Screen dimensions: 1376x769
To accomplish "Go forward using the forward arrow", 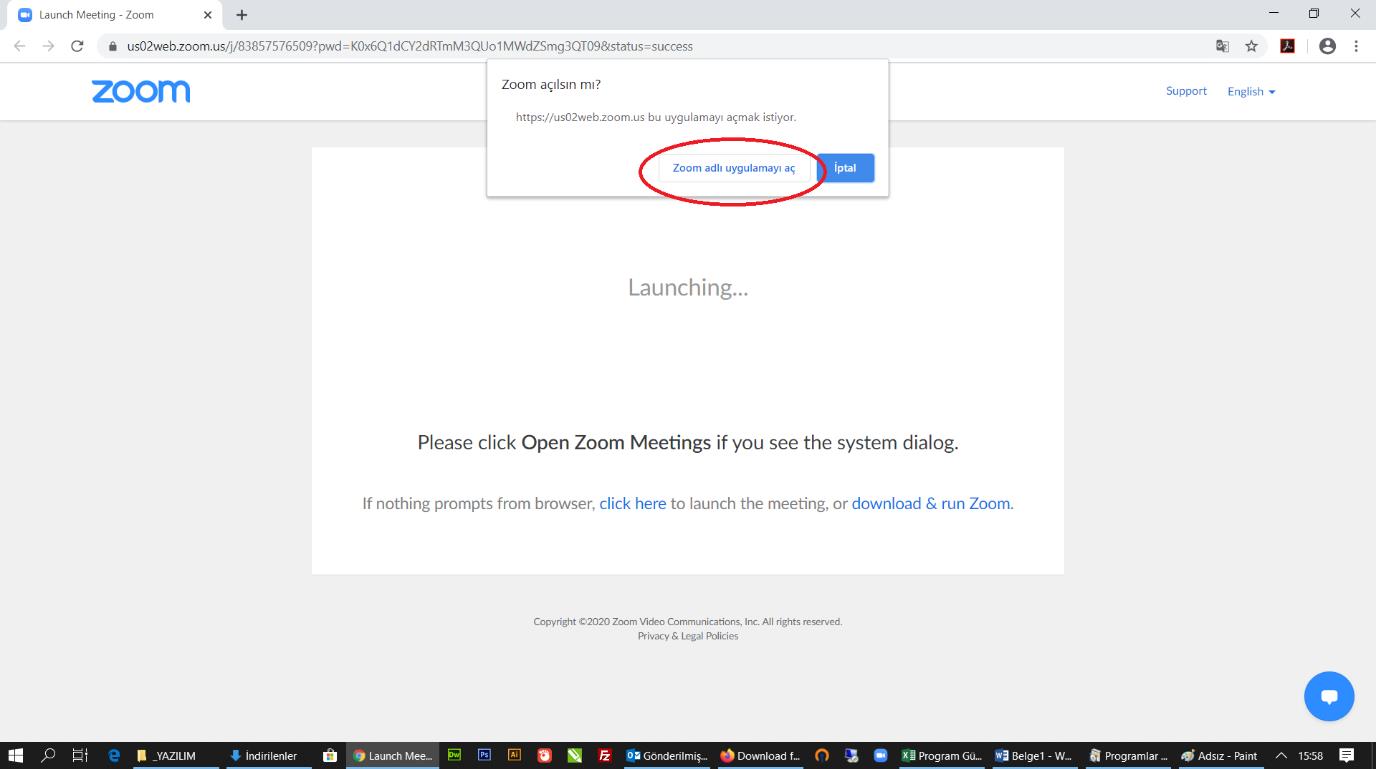I will click(x=48, y=46).
